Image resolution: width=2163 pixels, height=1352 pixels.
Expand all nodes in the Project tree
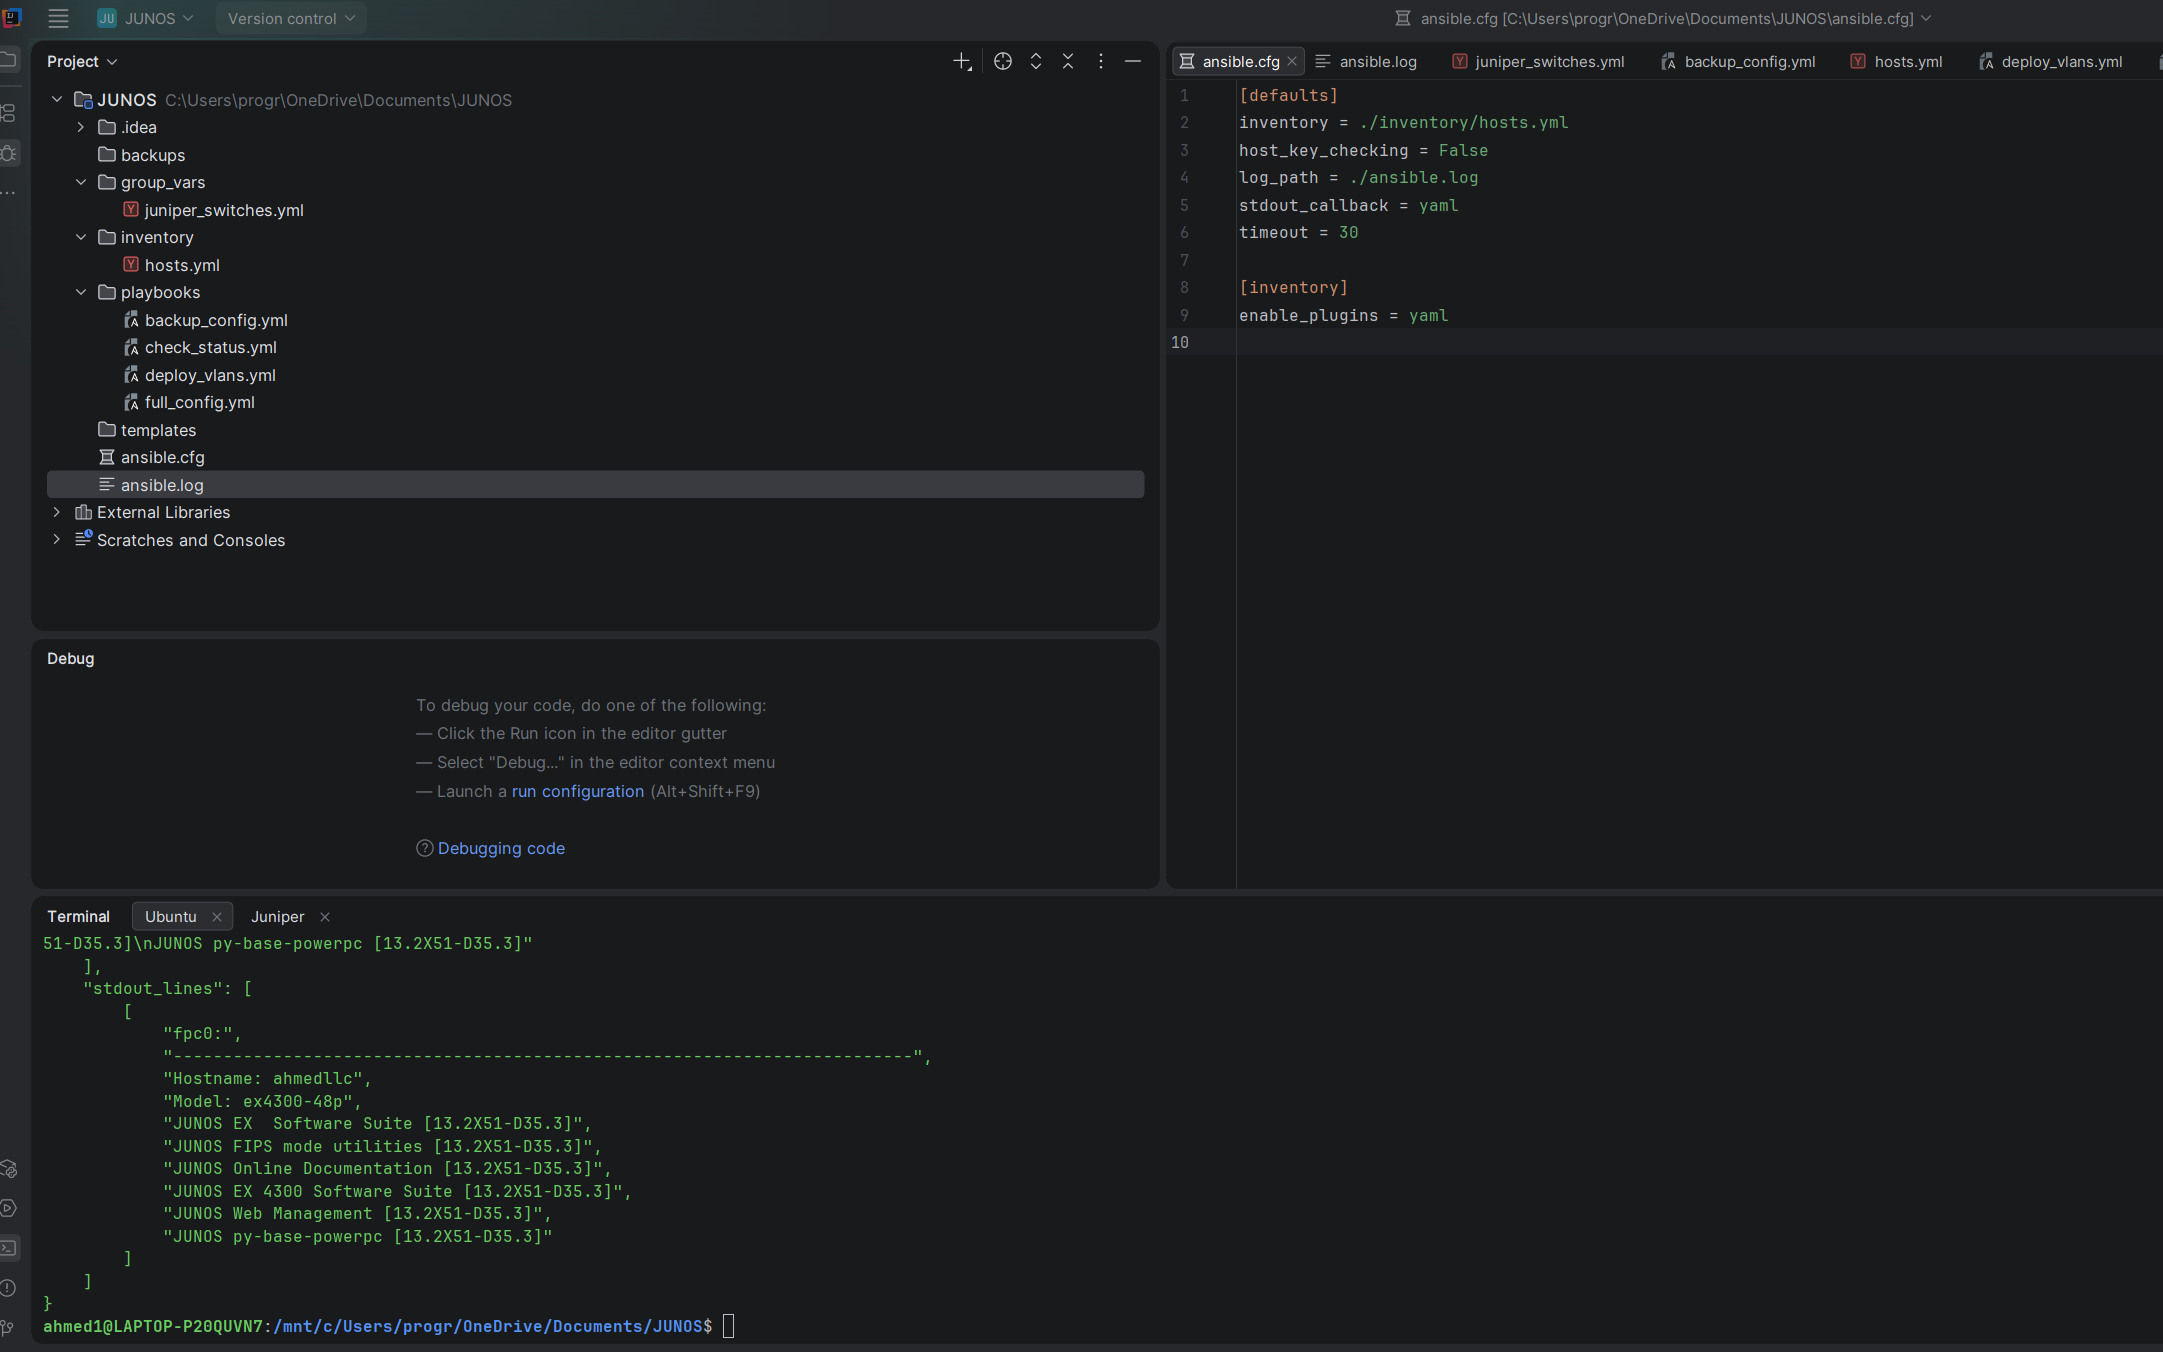pos(1036,61)
